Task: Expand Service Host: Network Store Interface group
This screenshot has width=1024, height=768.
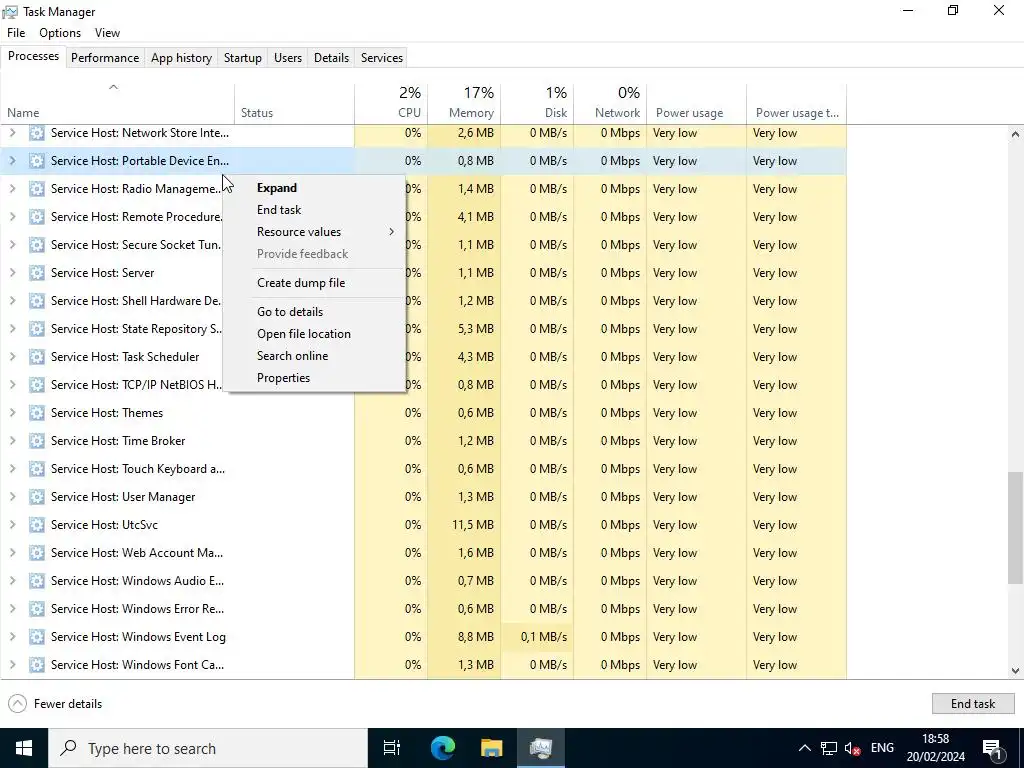Action: pos(12,133)
